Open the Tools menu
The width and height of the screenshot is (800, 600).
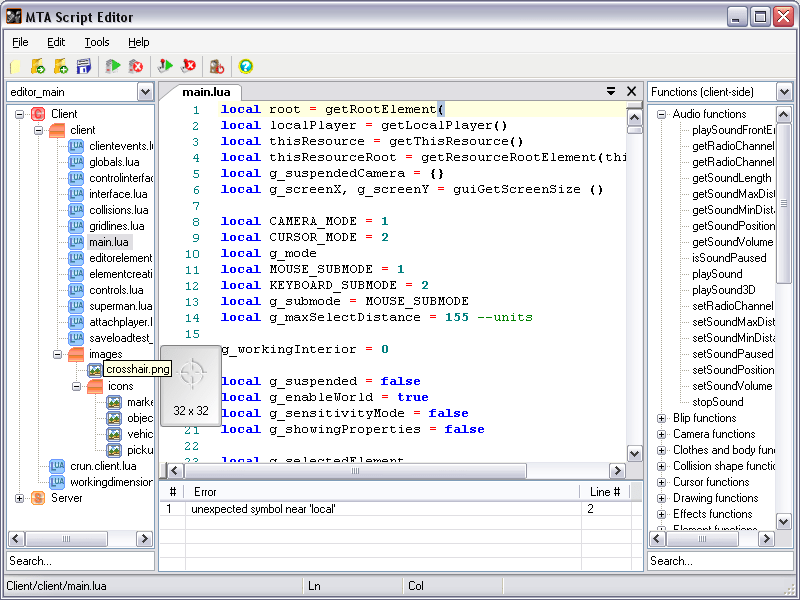(x=96, y=42)
